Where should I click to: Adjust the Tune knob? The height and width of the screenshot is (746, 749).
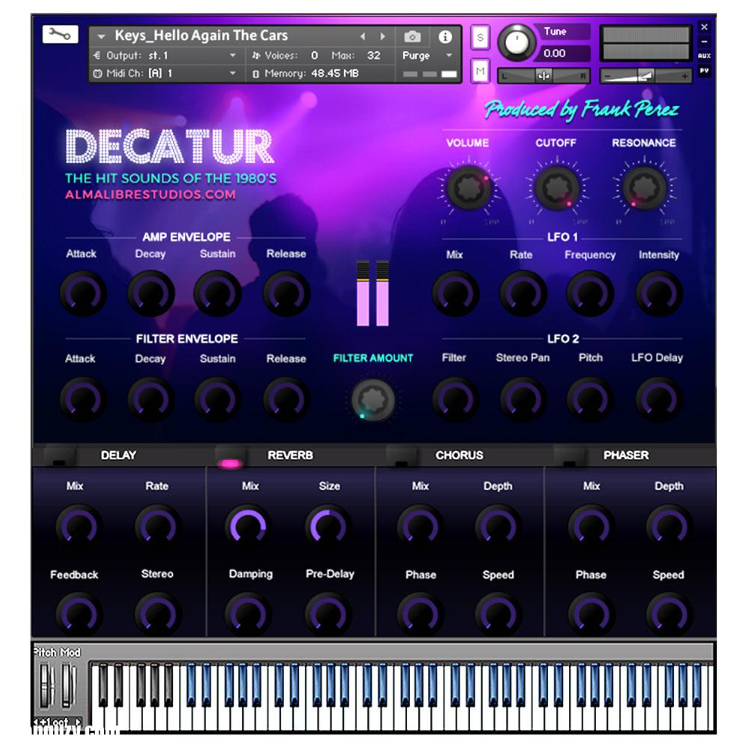tap(516, 42)
